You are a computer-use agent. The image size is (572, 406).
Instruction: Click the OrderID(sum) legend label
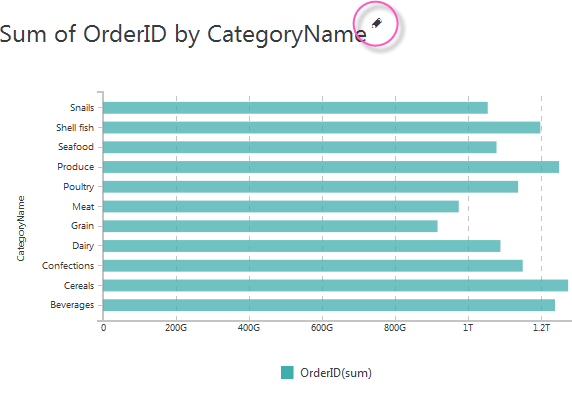(x=336, y=373)
